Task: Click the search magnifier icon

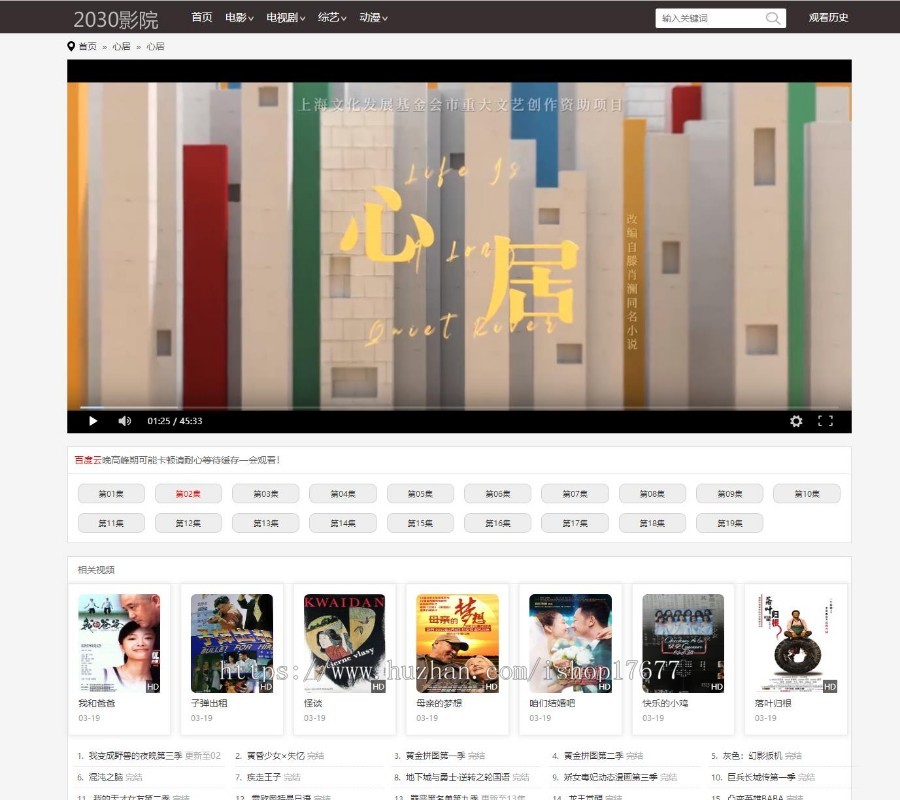Action: tap(773, 18)
